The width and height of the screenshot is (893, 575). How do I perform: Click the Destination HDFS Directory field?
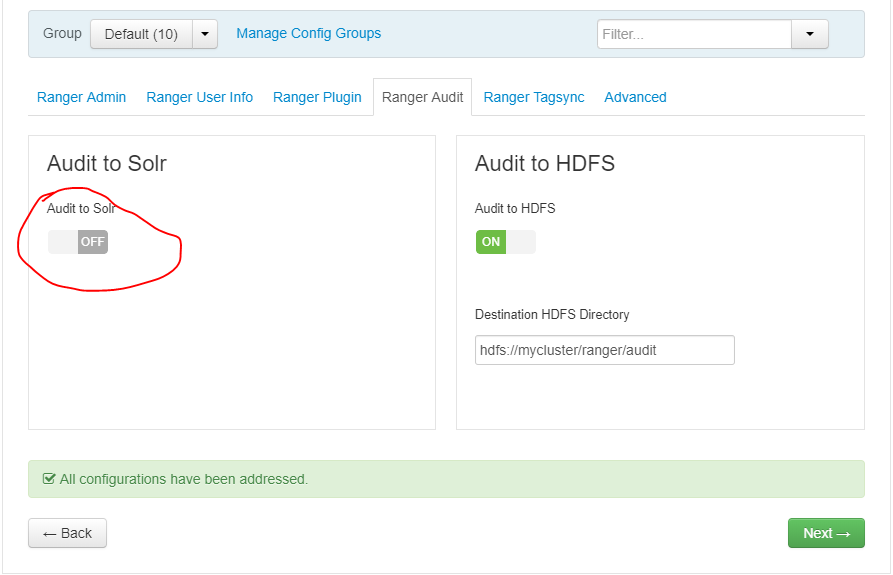point(605,350)
